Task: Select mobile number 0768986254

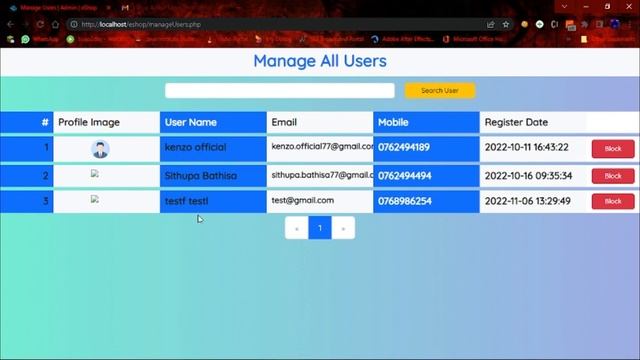Action: point(404,201)
